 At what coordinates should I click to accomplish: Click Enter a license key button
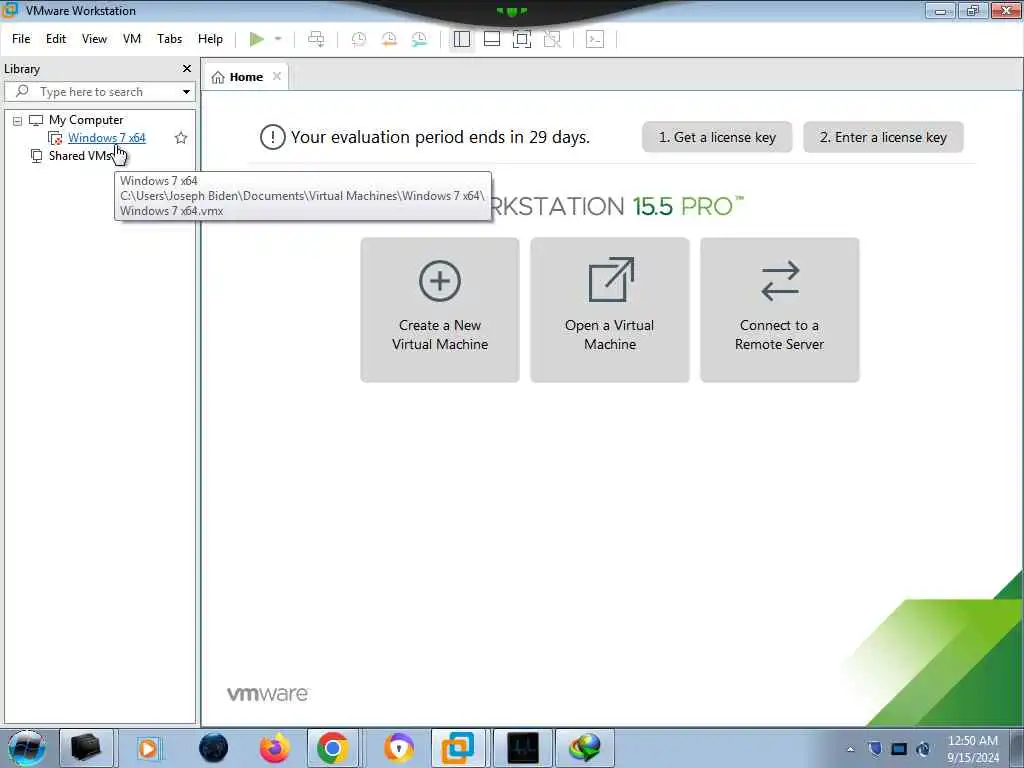(883, 137)
